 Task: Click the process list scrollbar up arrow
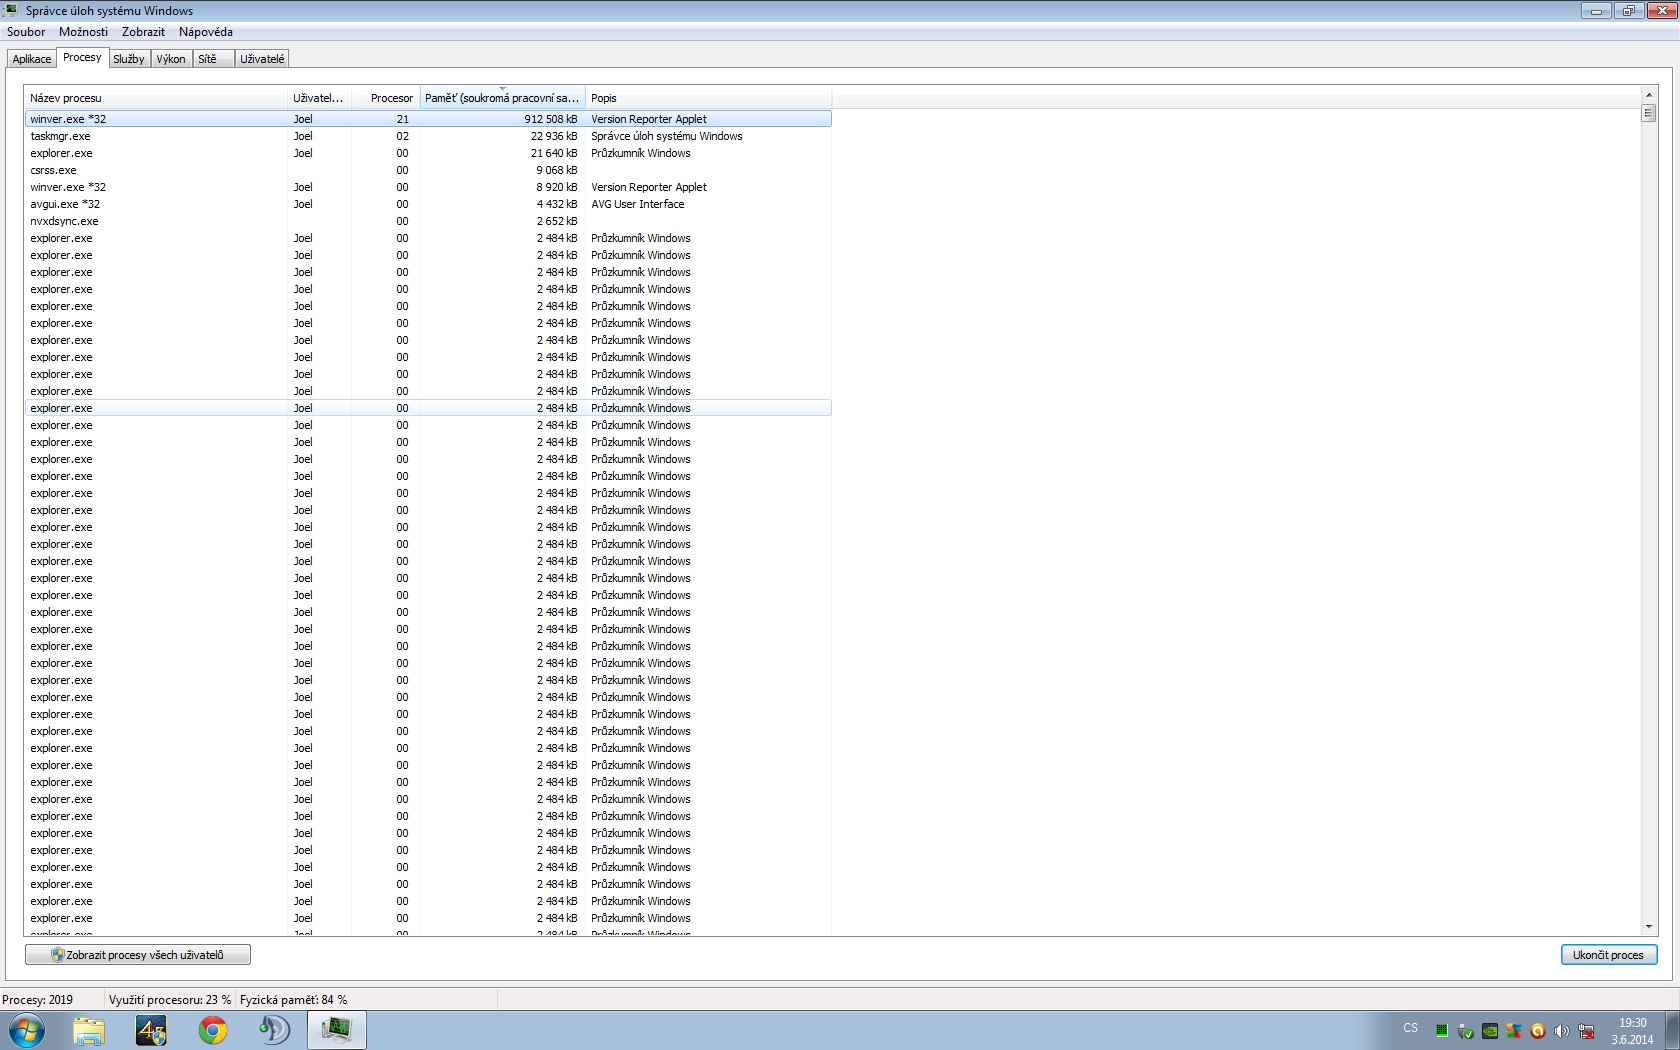[x=1648, y=95]
